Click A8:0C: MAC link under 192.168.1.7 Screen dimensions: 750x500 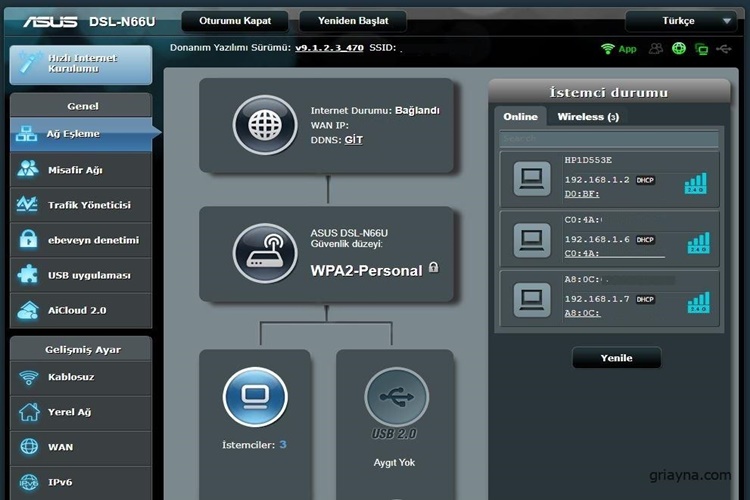pyautogui.click(x=582, y=313)
